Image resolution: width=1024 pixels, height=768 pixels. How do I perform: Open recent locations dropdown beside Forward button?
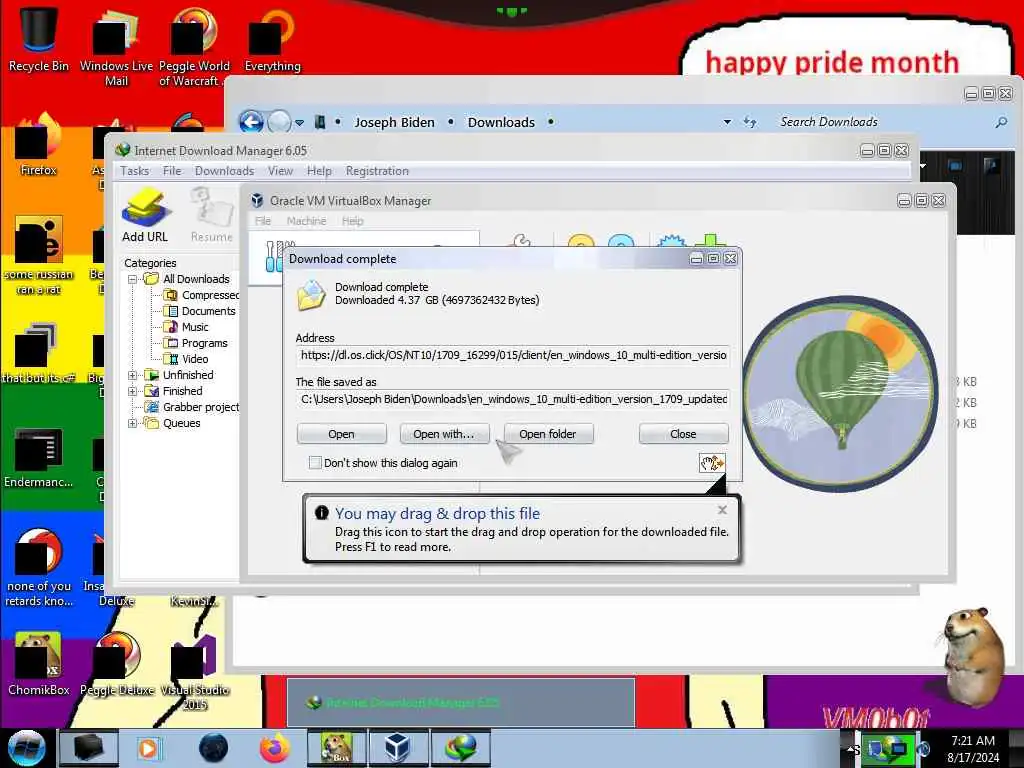tap(299, 123)
